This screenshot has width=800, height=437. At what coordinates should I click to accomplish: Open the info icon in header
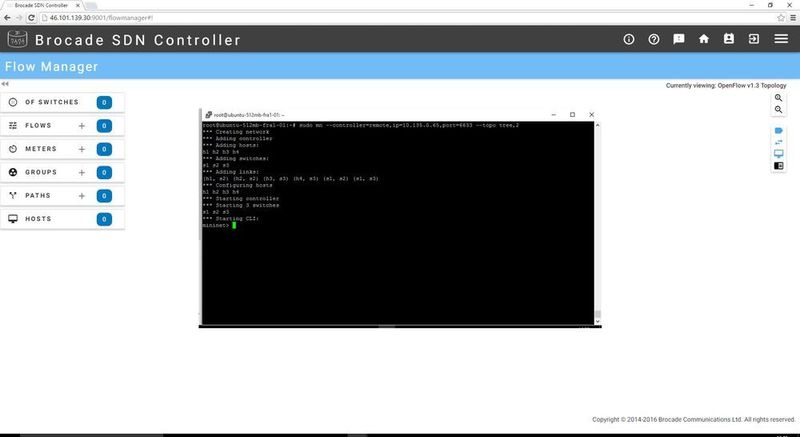(x=629, y=39)
